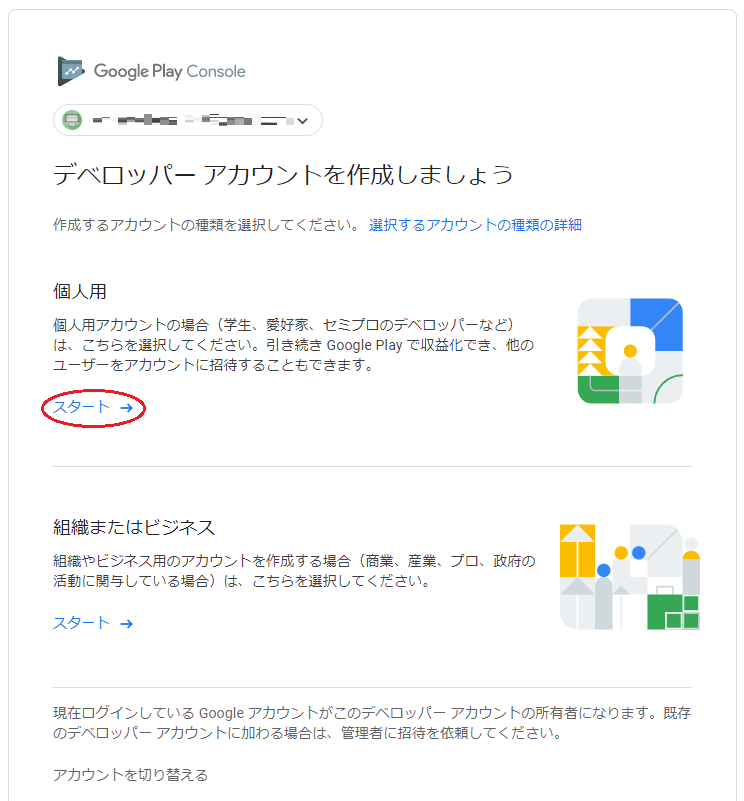Click the description starting 組織やビジネス用のアカウント
This screenshot has height=801, width=744.
click(294, 571)
